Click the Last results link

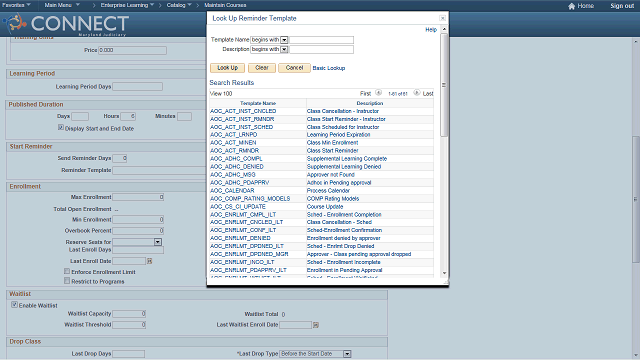428,93
